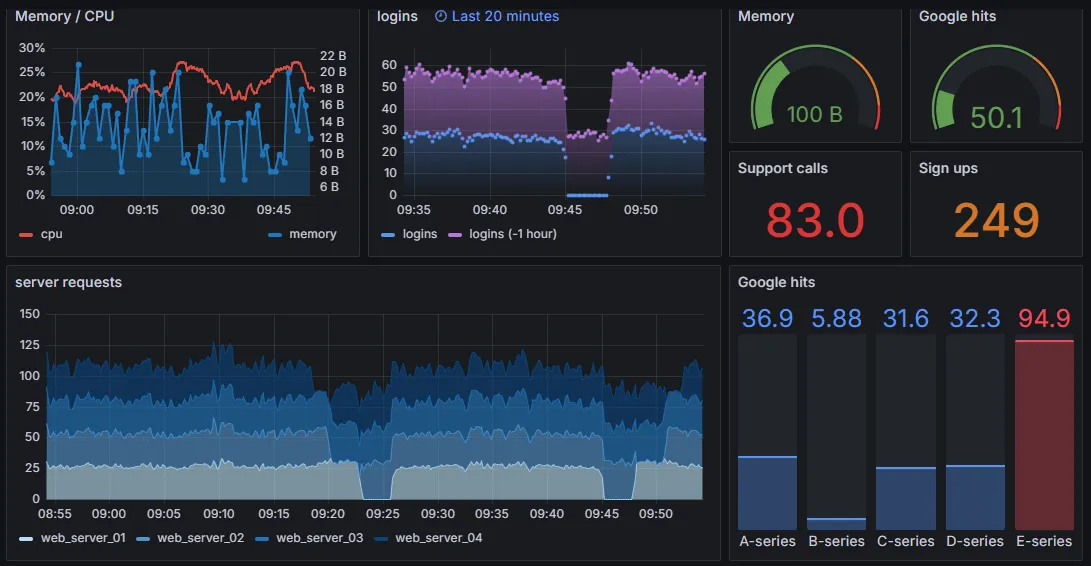The image size is (1091, 566).
Task: Select the small B-series bar
Action: (x=836, y=523)
